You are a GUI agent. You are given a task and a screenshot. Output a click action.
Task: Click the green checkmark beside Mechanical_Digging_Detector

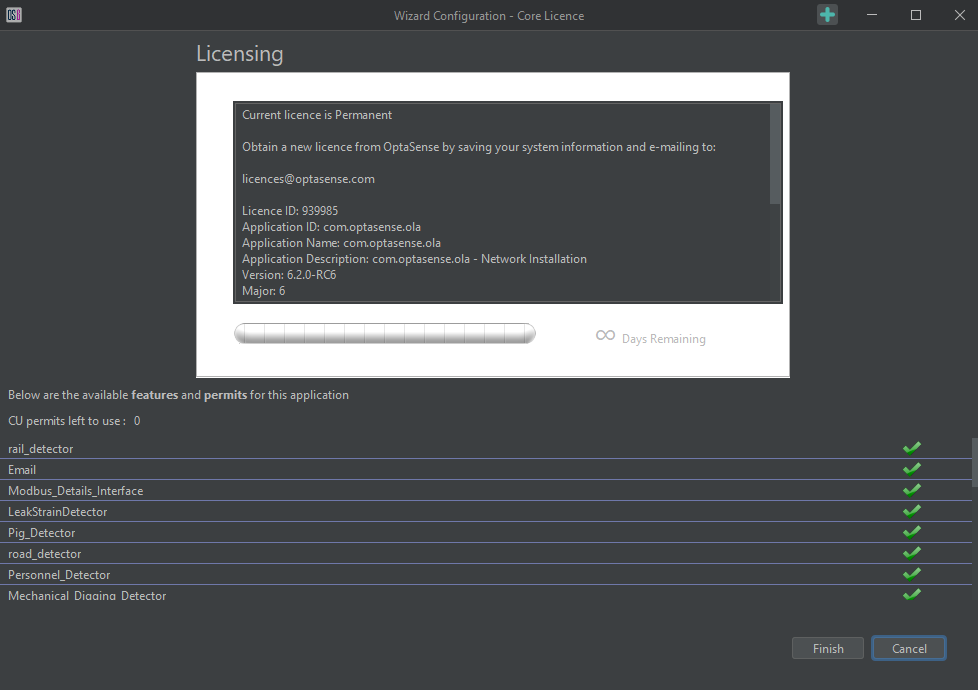point(911,593)
